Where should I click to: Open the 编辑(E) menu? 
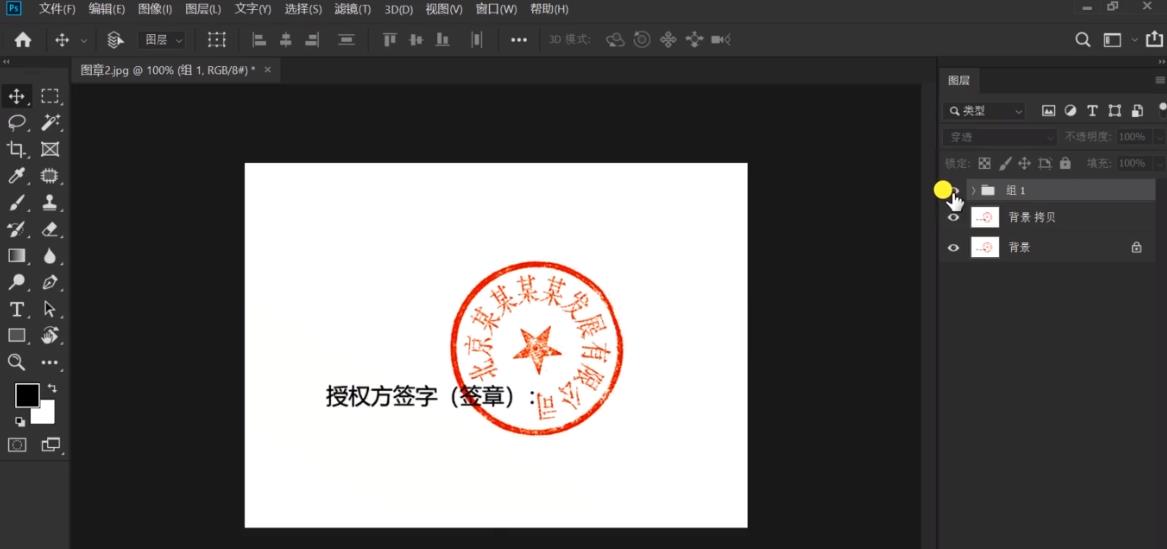pos(106,9)
